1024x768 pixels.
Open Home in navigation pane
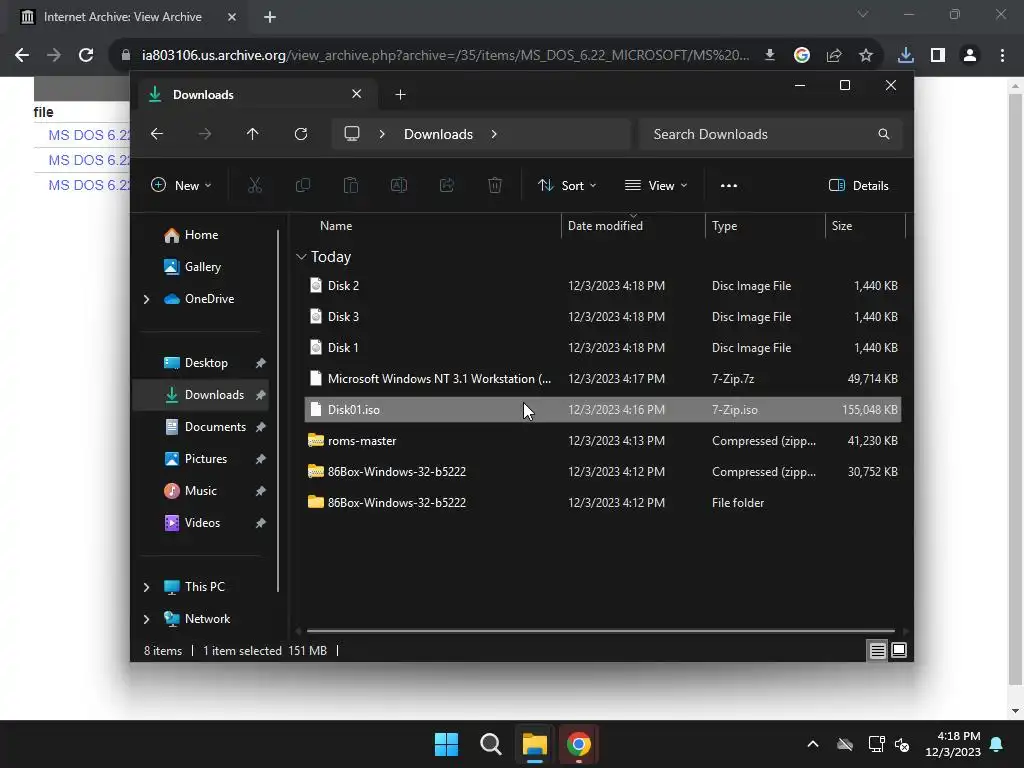(x=201, y=235)
